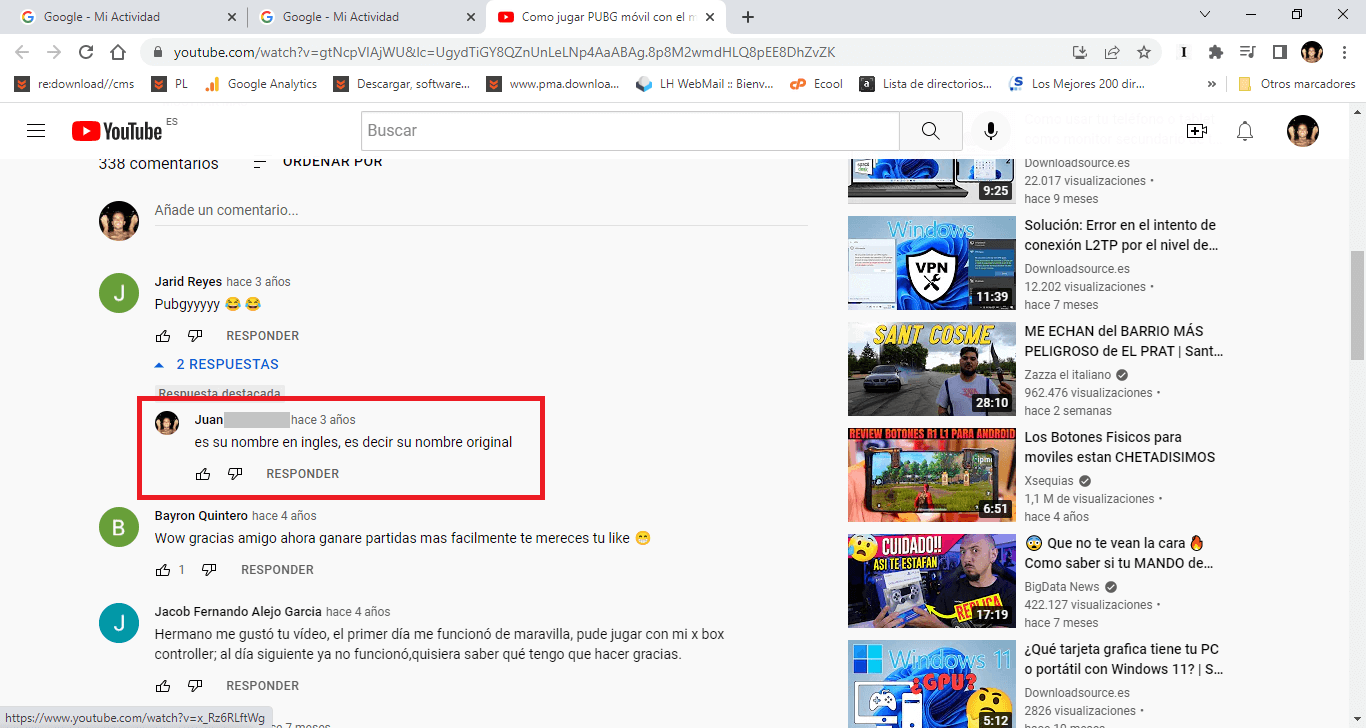Go back in browser history
1366x728 pixels.
[x=22, y=52]
